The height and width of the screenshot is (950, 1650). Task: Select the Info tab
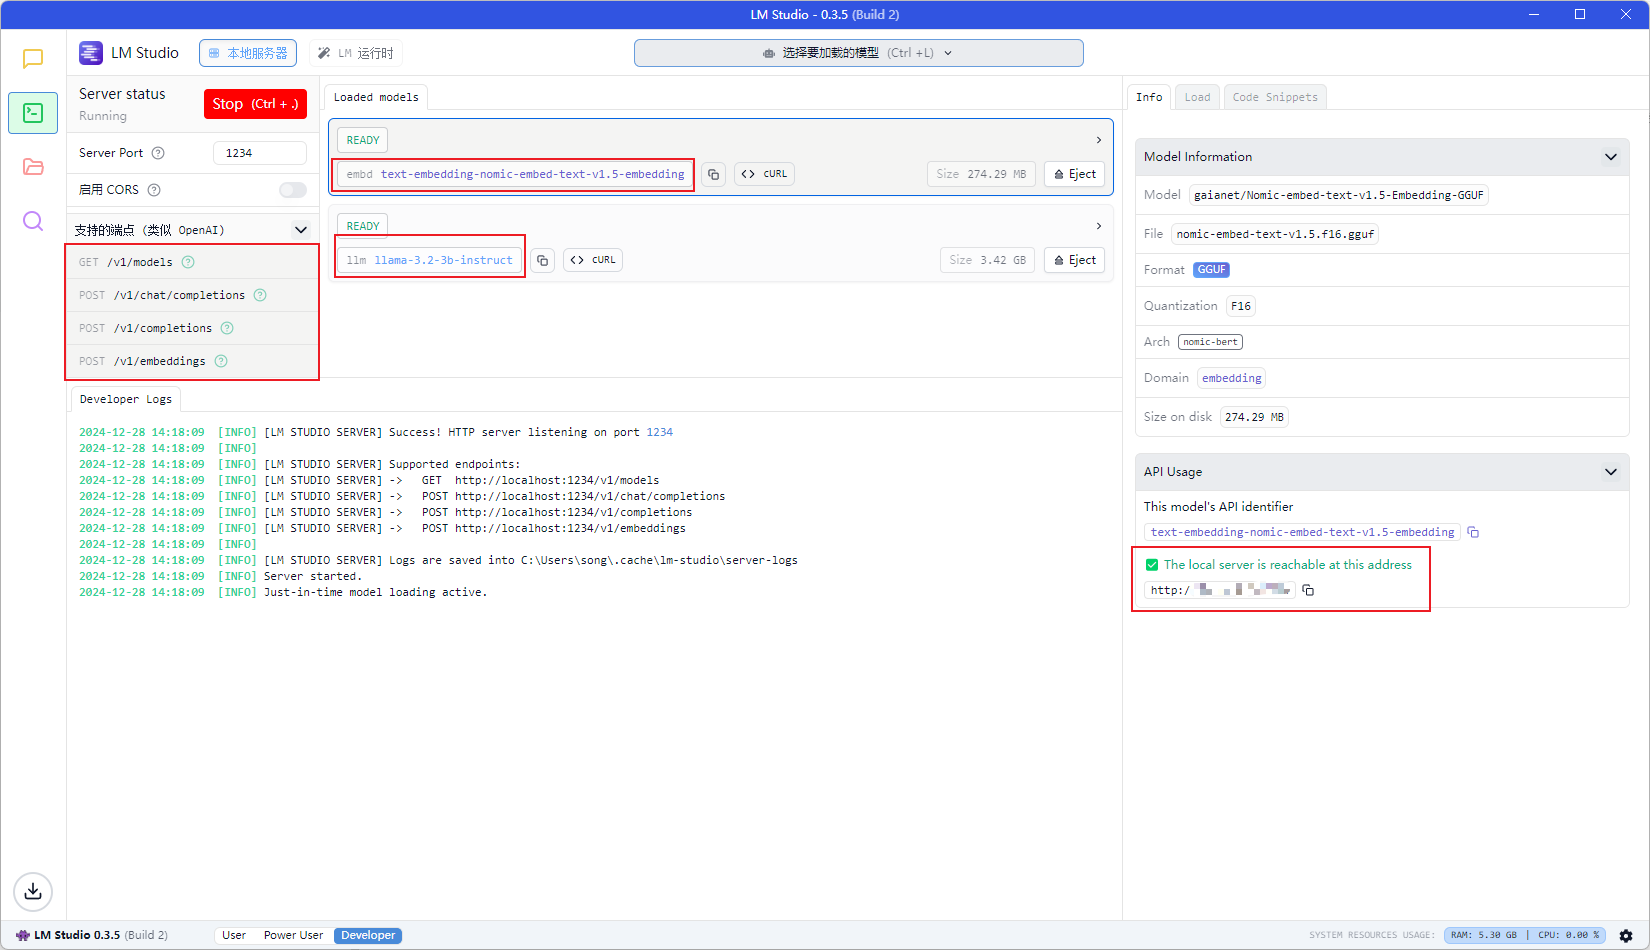1149,97
